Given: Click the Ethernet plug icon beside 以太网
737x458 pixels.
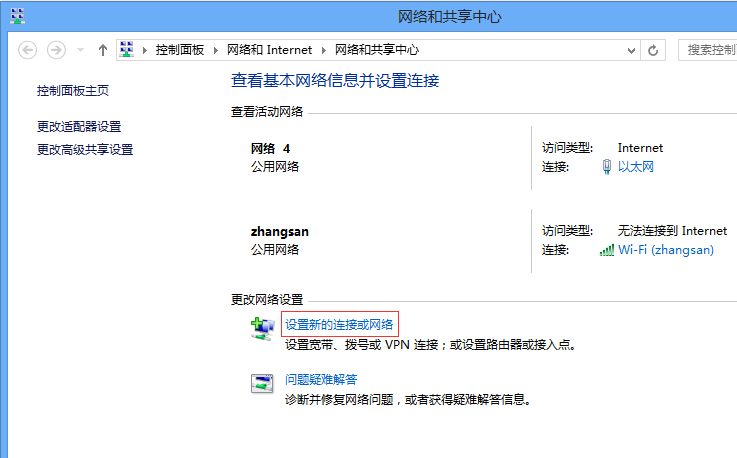Looking at the screenshot, I should pos(606,167).
